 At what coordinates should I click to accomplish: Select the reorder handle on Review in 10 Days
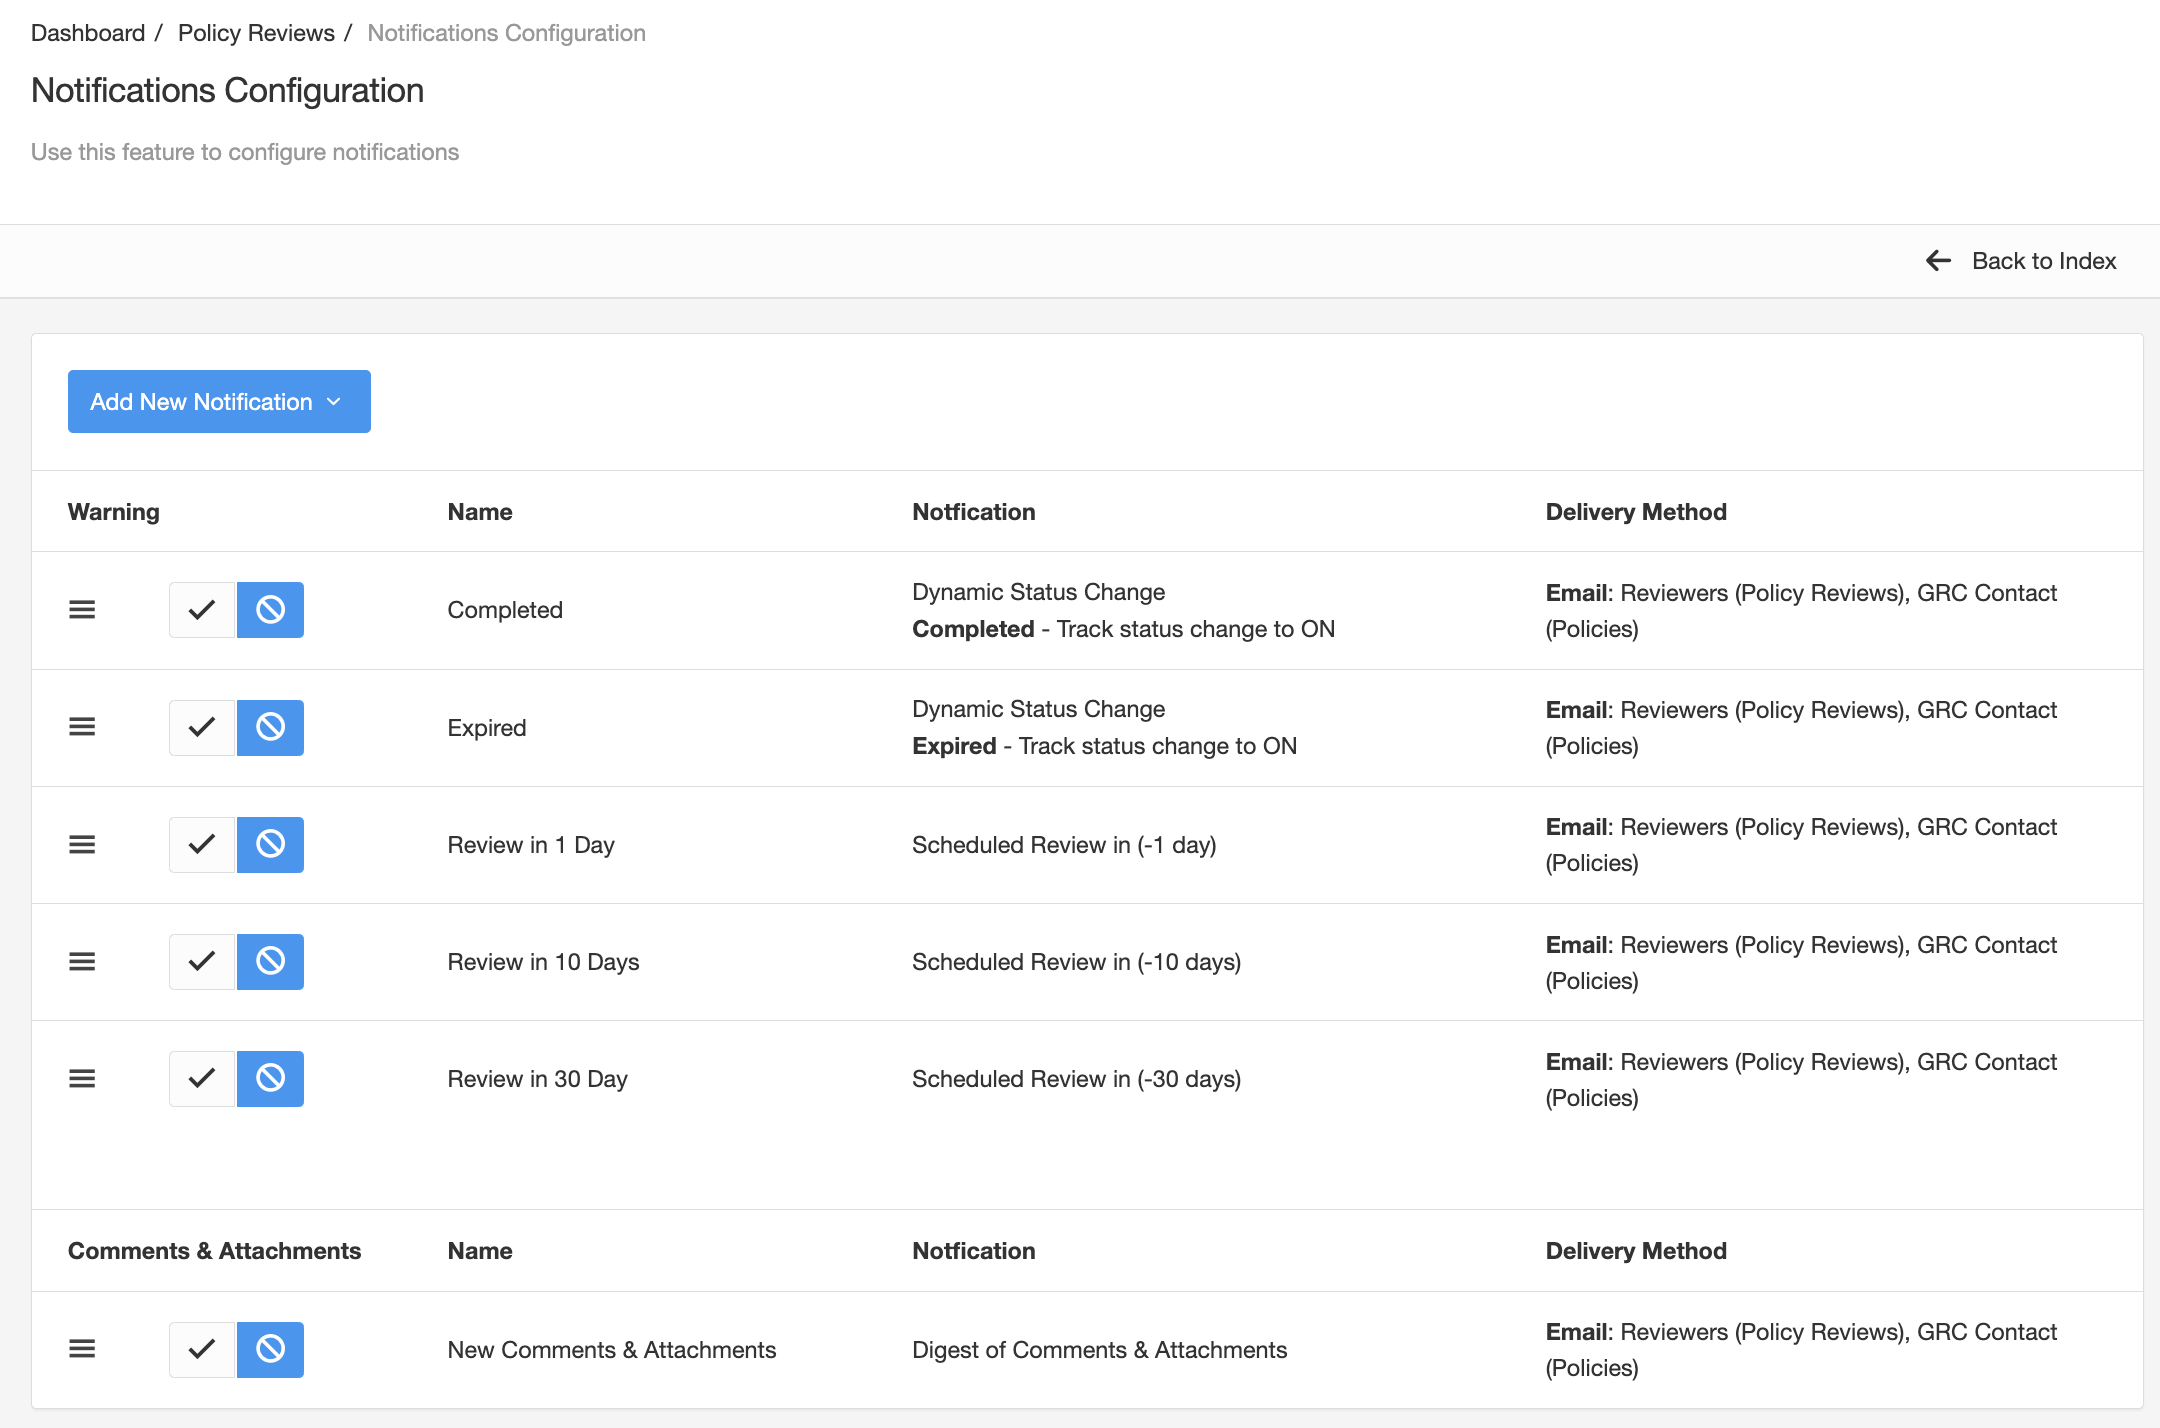82,962
